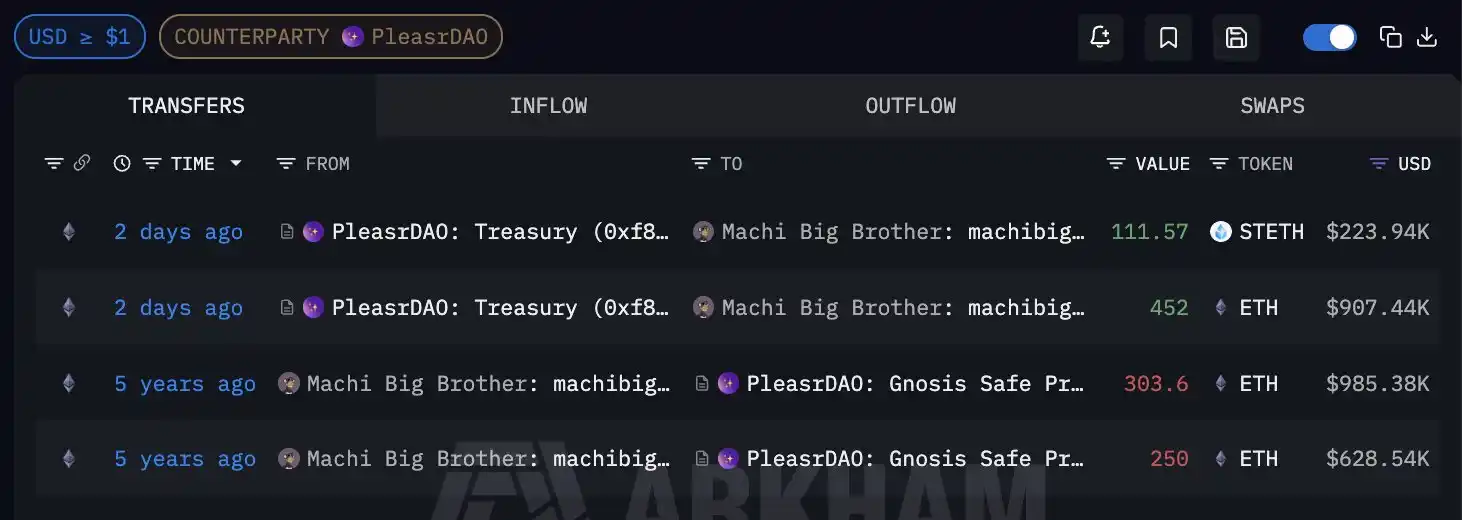Viewport: 1462px width, 520px height.
Task: Click the COUNTERPARTY PleasrDAO filter chip
Action: [x=331, y=37]
